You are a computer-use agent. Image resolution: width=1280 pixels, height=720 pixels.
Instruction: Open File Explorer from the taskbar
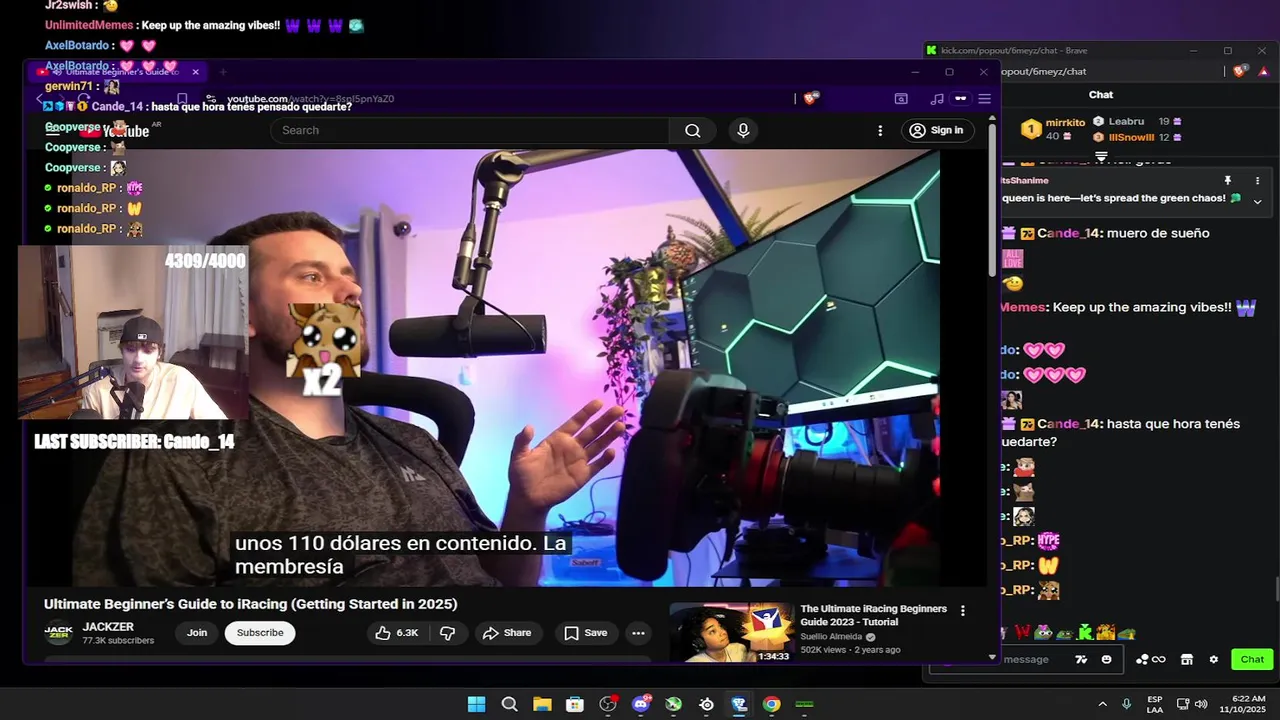[542, 704]
